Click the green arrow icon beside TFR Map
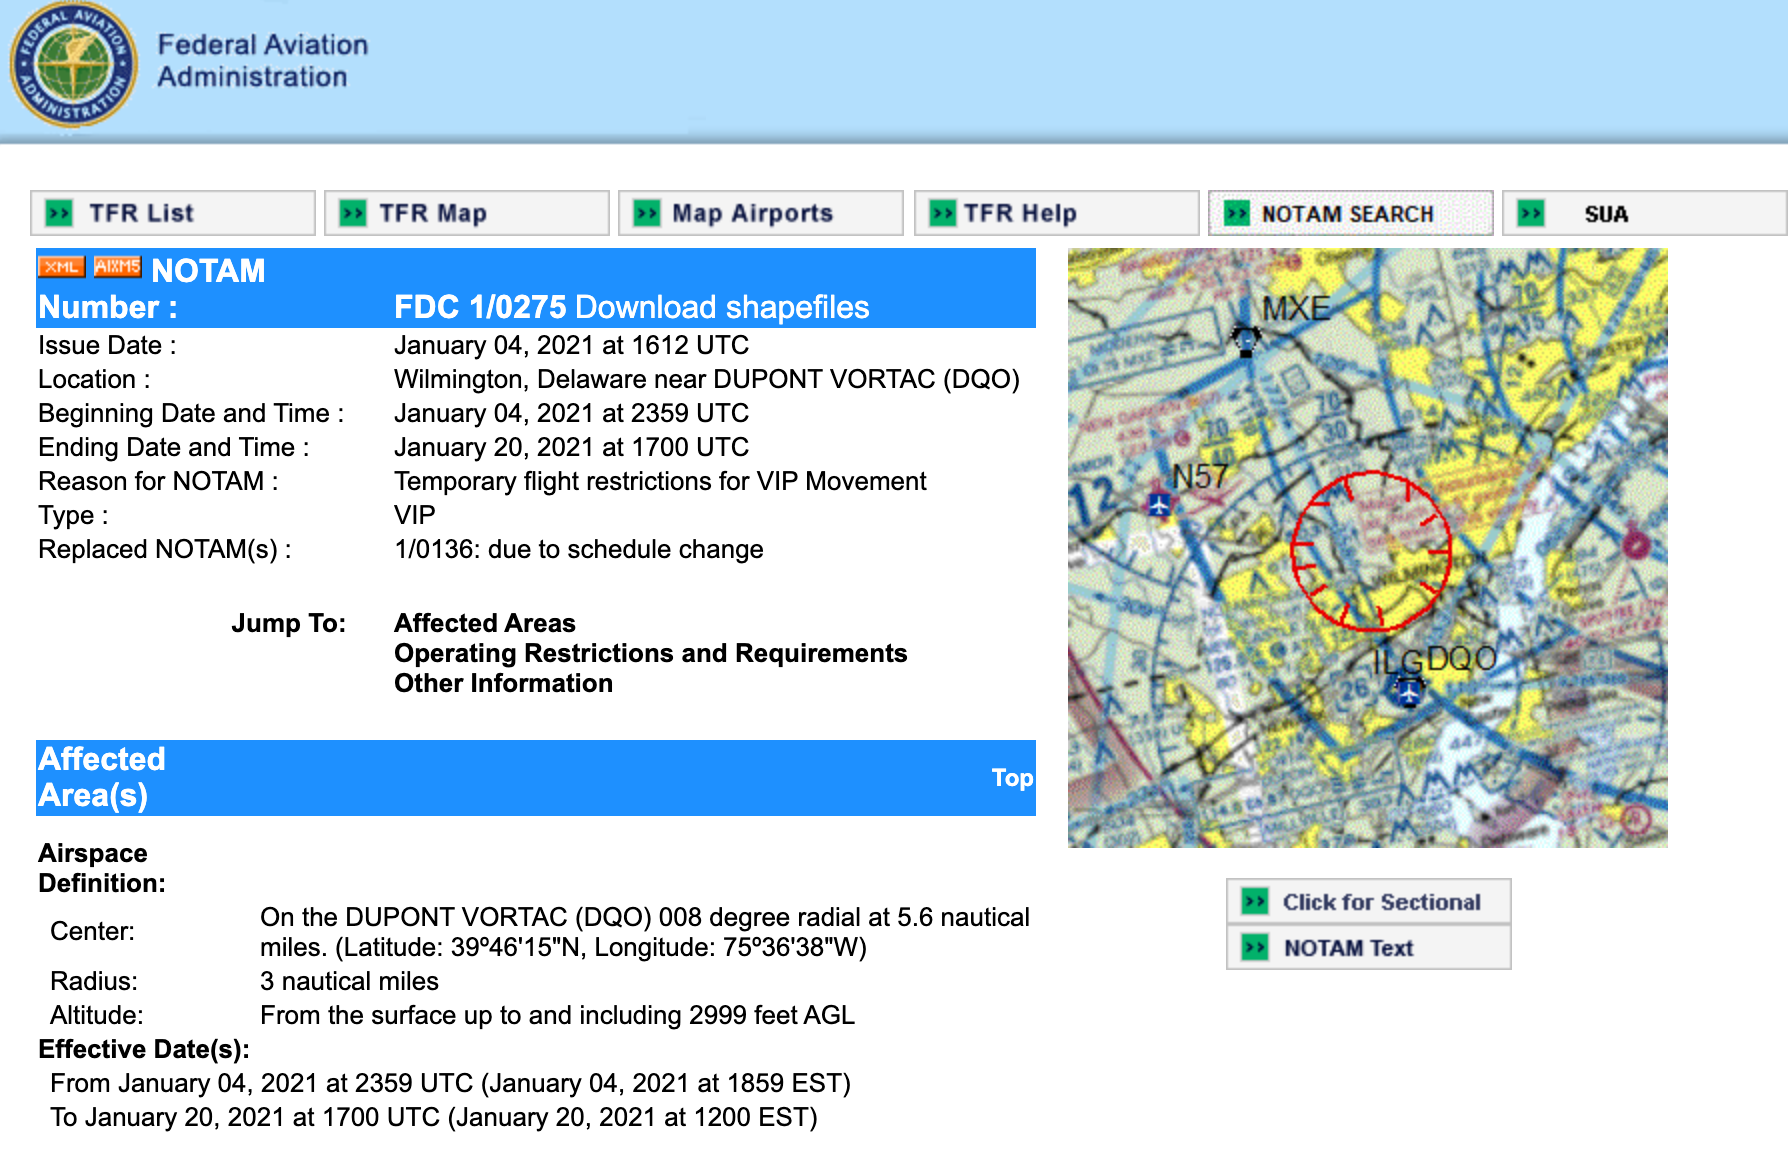The width and height of the screenshot is (1788, 1164). pyautogui.click(x=353, y=213)
